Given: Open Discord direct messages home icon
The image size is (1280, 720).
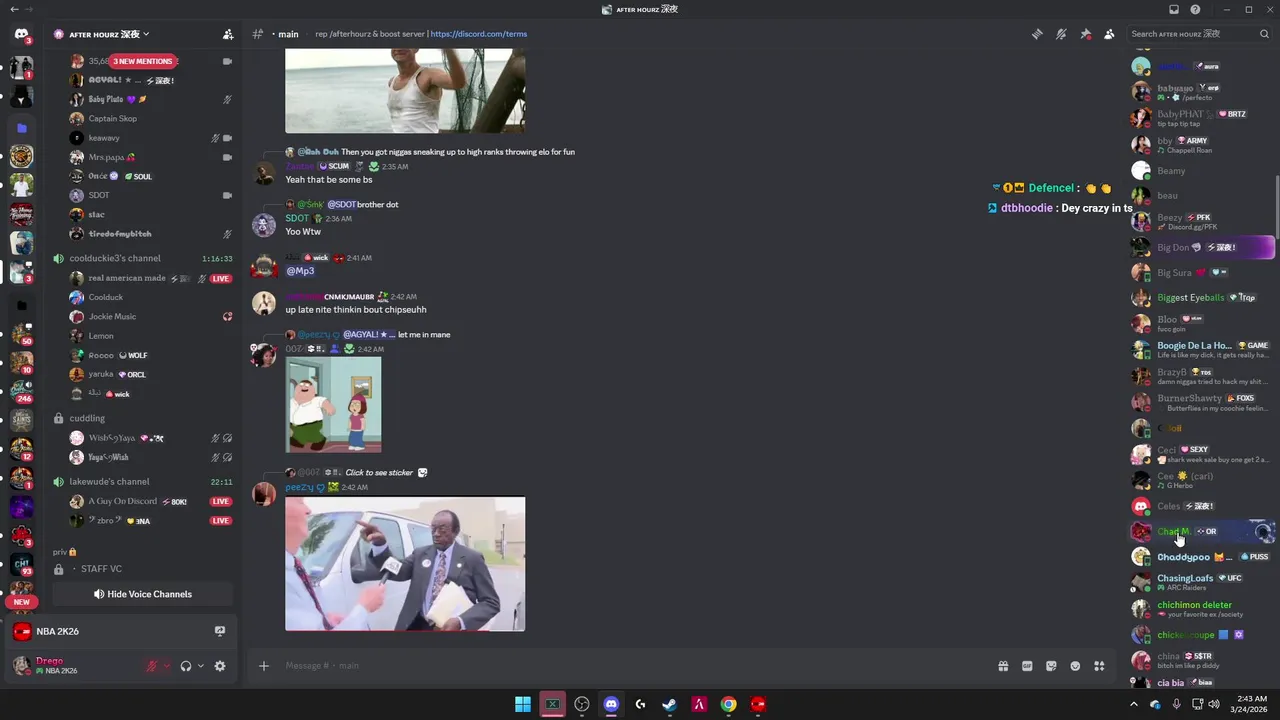Looking at the screenshot, I should (21, 34).
